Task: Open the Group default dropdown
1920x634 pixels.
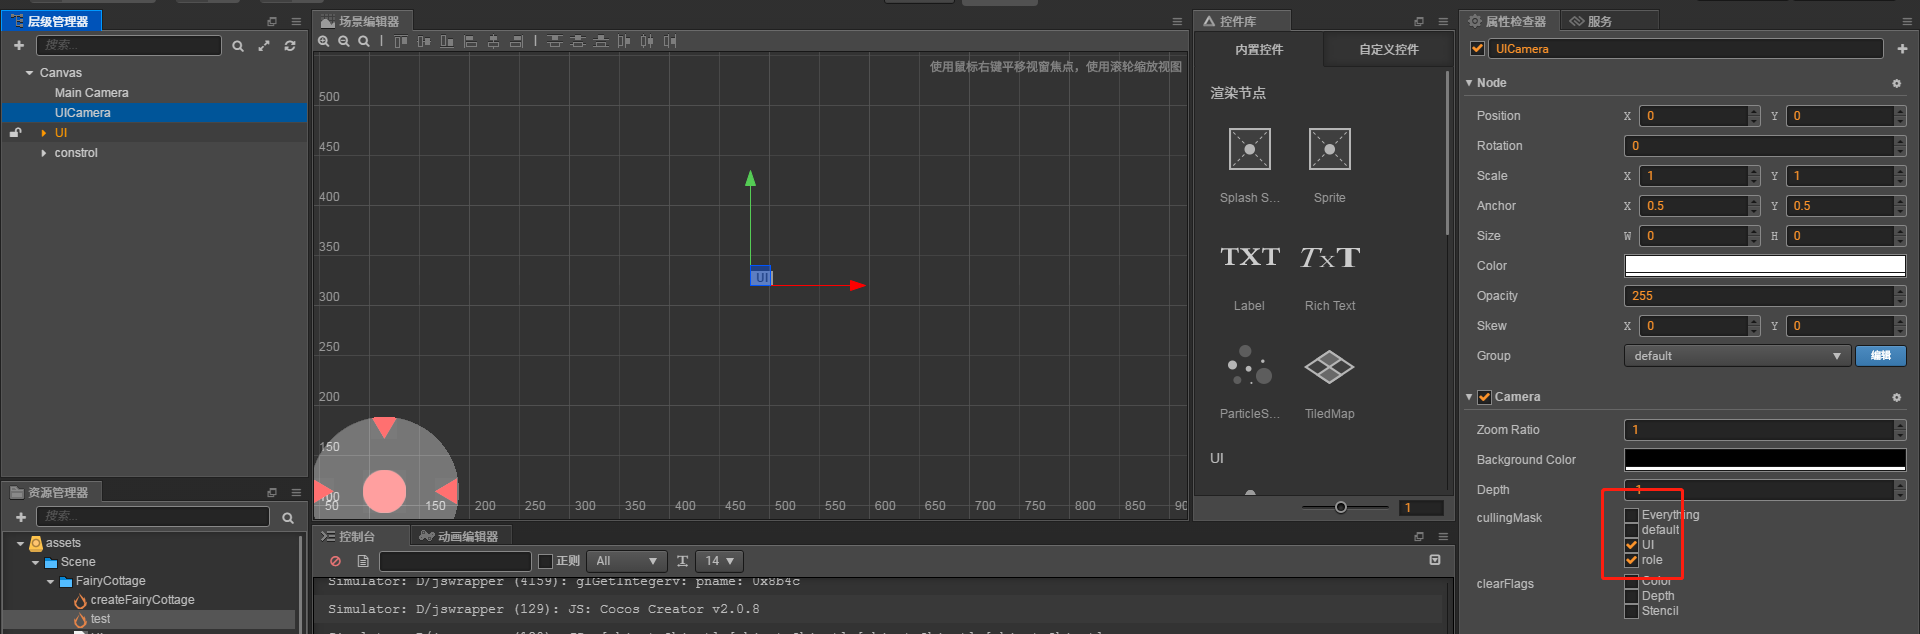Action: 1737,356
